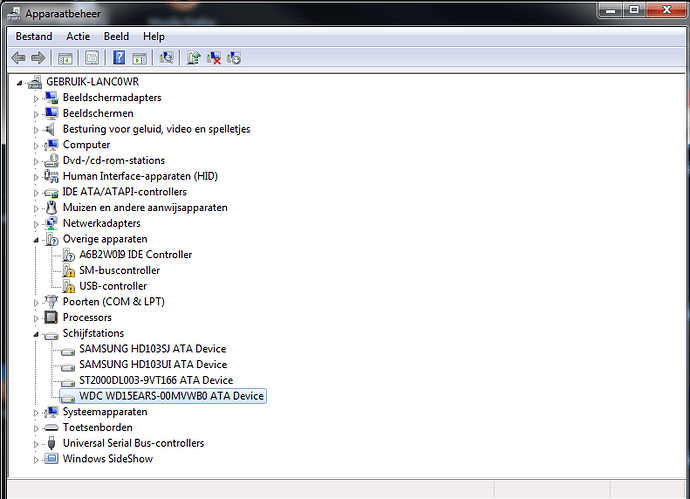The width and height of the screenshot is (690, 499).
Task: Click the warning icon beside SM-buscontroller
Action: 69,271
